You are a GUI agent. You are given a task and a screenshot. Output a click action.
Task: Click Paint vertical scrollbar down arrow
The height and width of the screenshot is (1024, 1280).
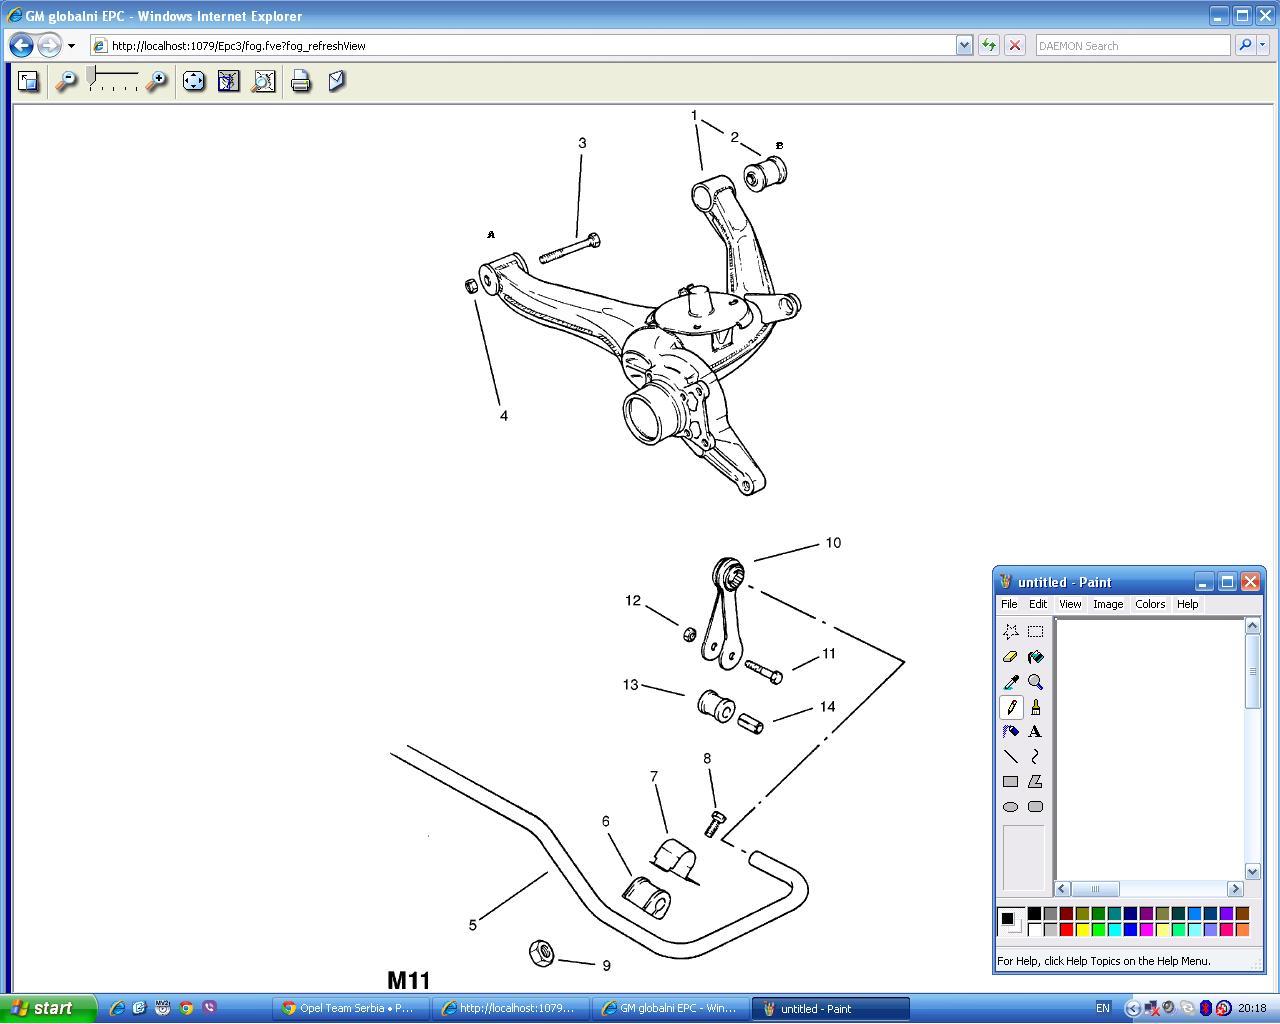click(1252, 871)
